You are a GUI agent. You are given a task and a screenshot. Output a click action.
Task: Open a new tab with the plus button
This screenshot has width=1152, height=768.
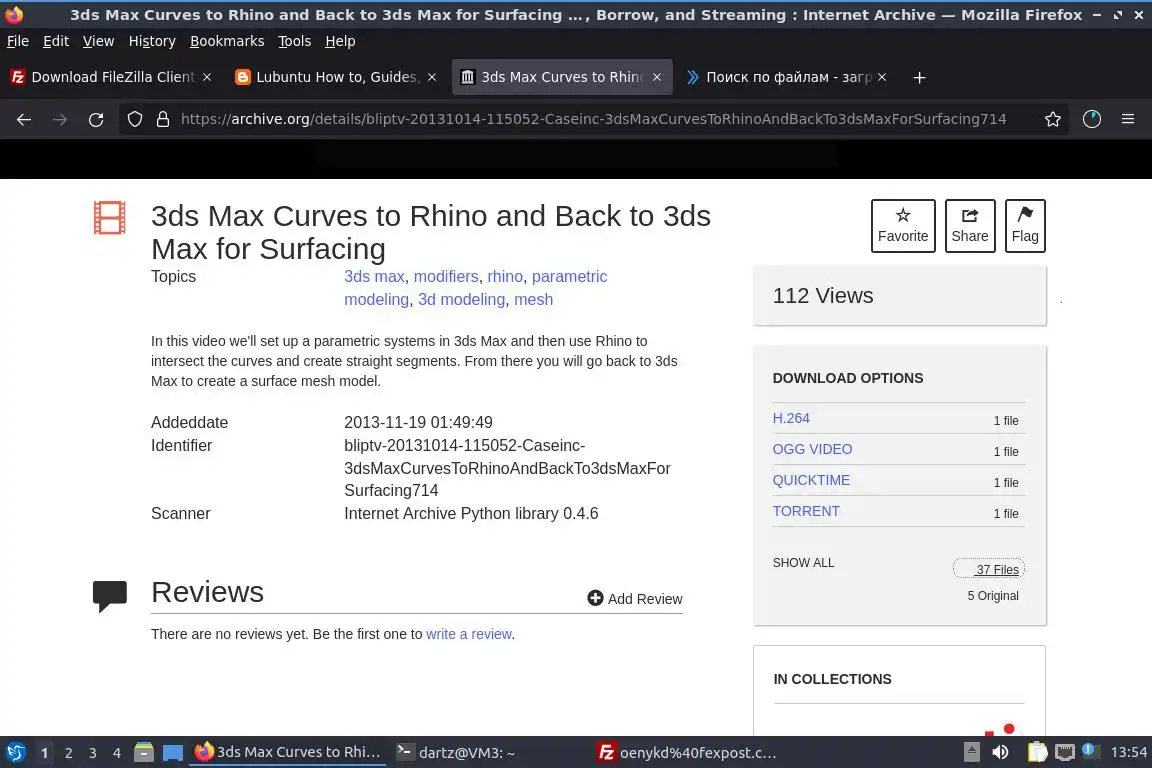[919, 77]
